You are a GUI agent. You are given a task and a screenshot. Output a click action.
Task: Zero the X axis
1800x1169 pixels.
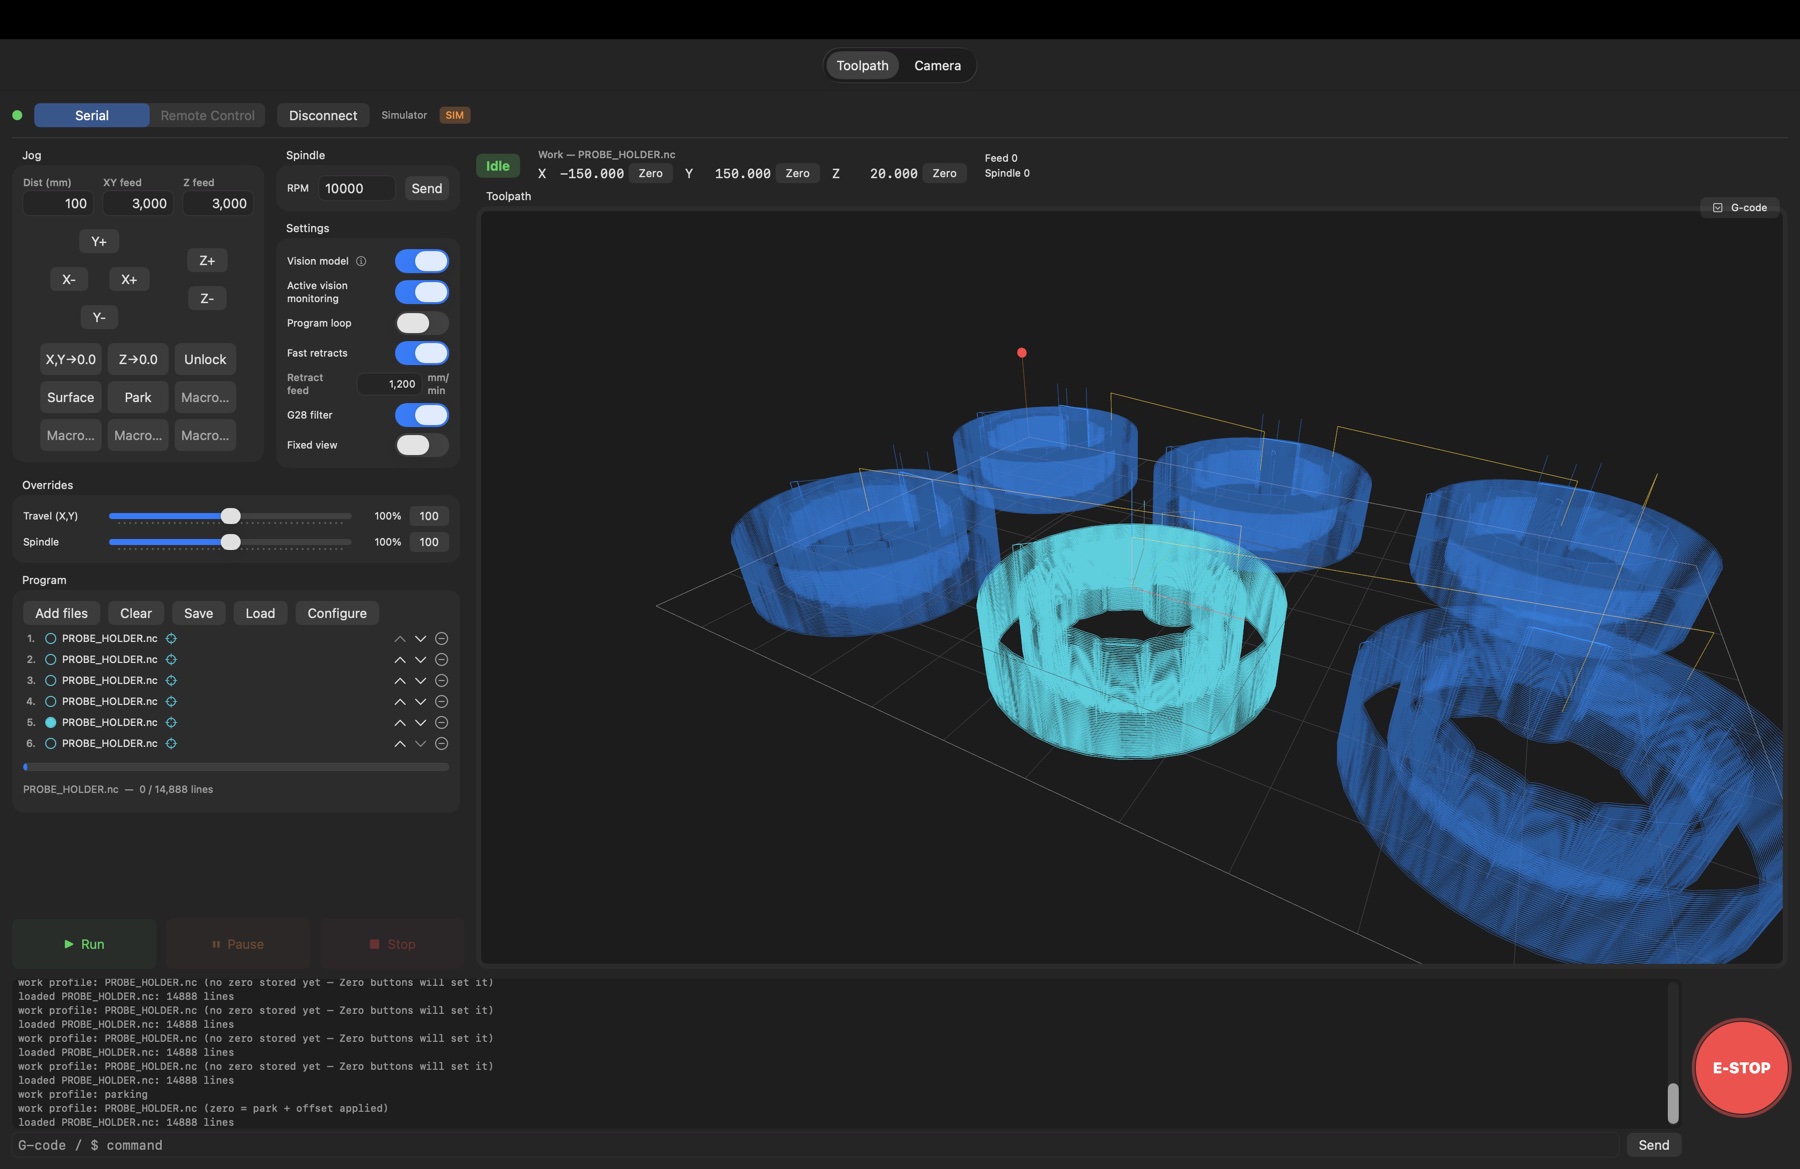click(x=651, y=173)
